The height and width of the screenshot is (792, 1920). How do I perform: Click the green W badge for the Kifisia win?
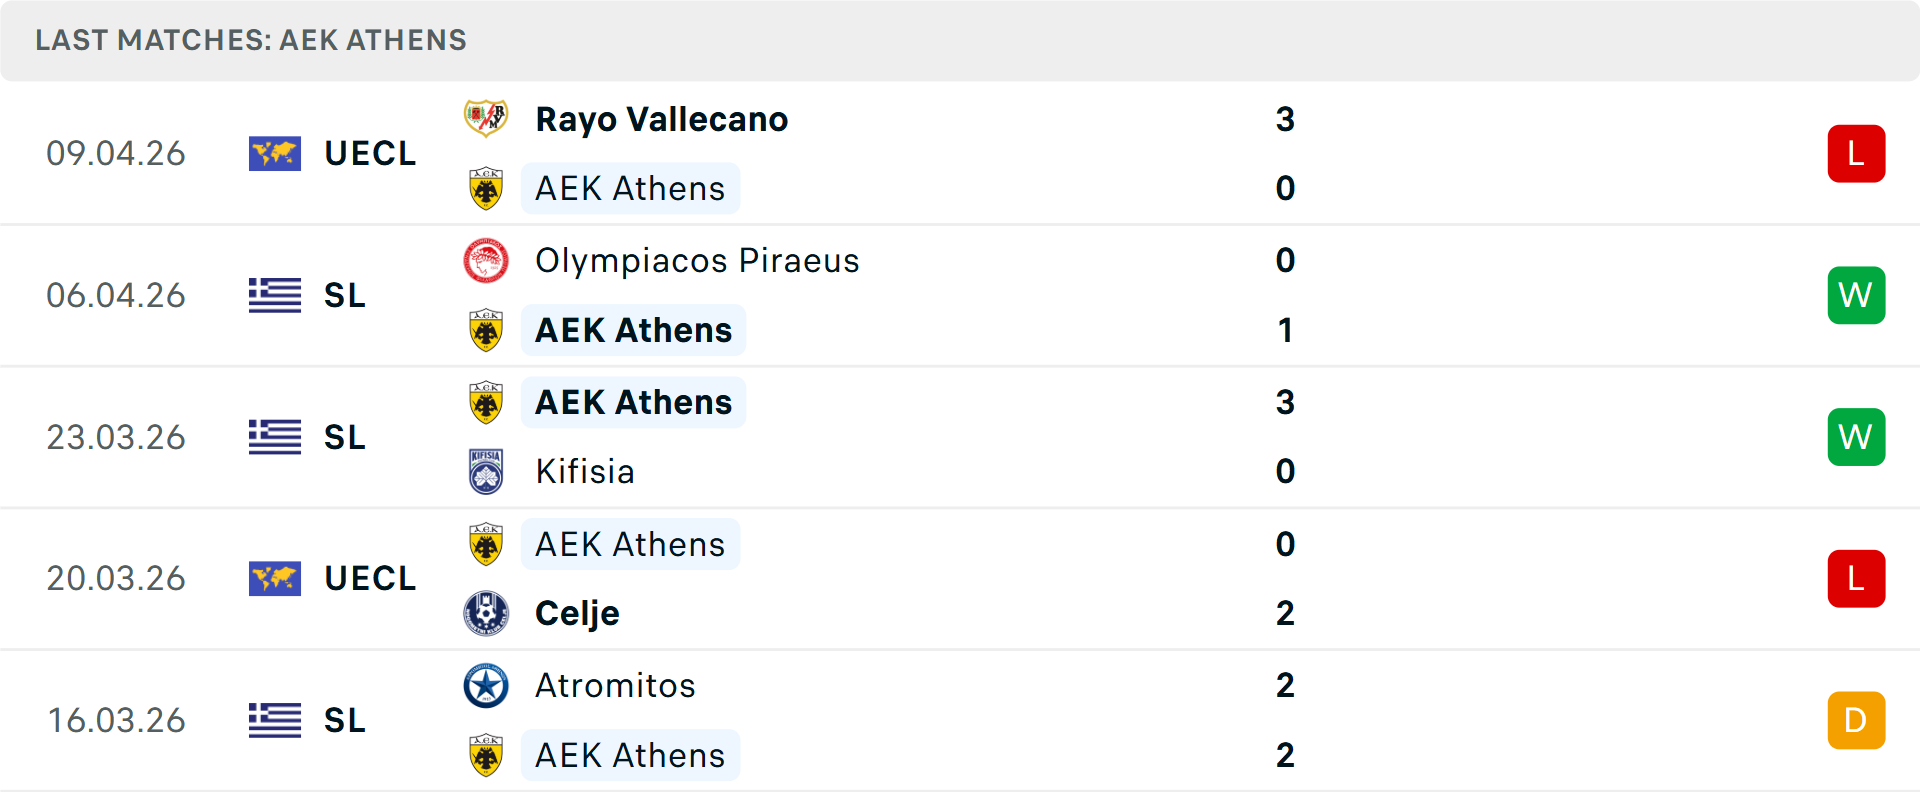(x=1856, y=437)
